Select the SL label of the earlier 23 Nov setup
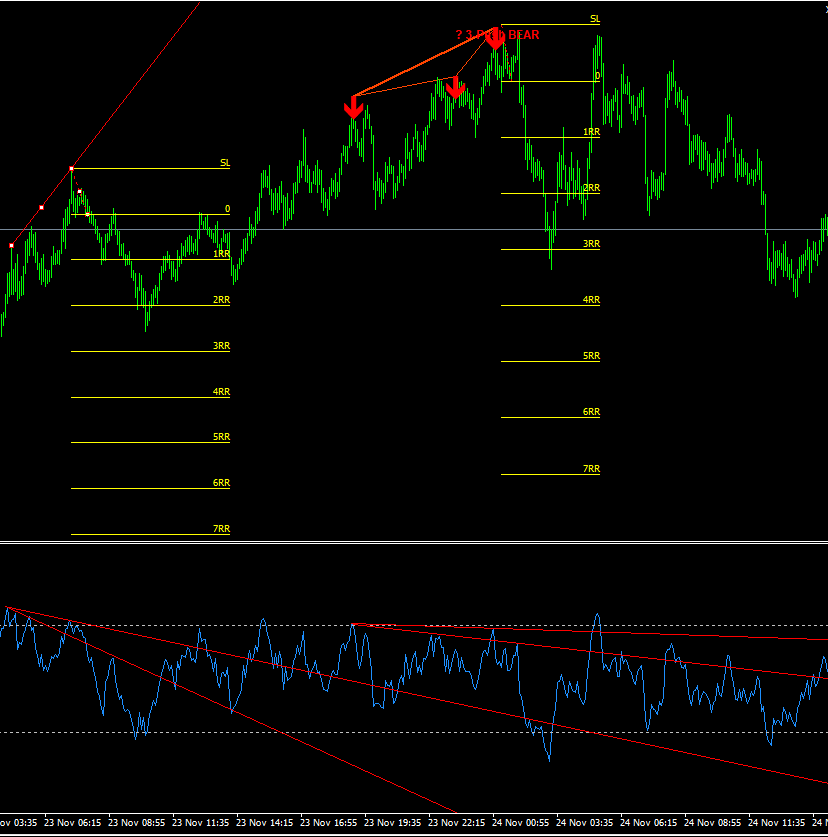Image resolution: width=828 pixels, height=837 pixels. [x=225, y=162]
